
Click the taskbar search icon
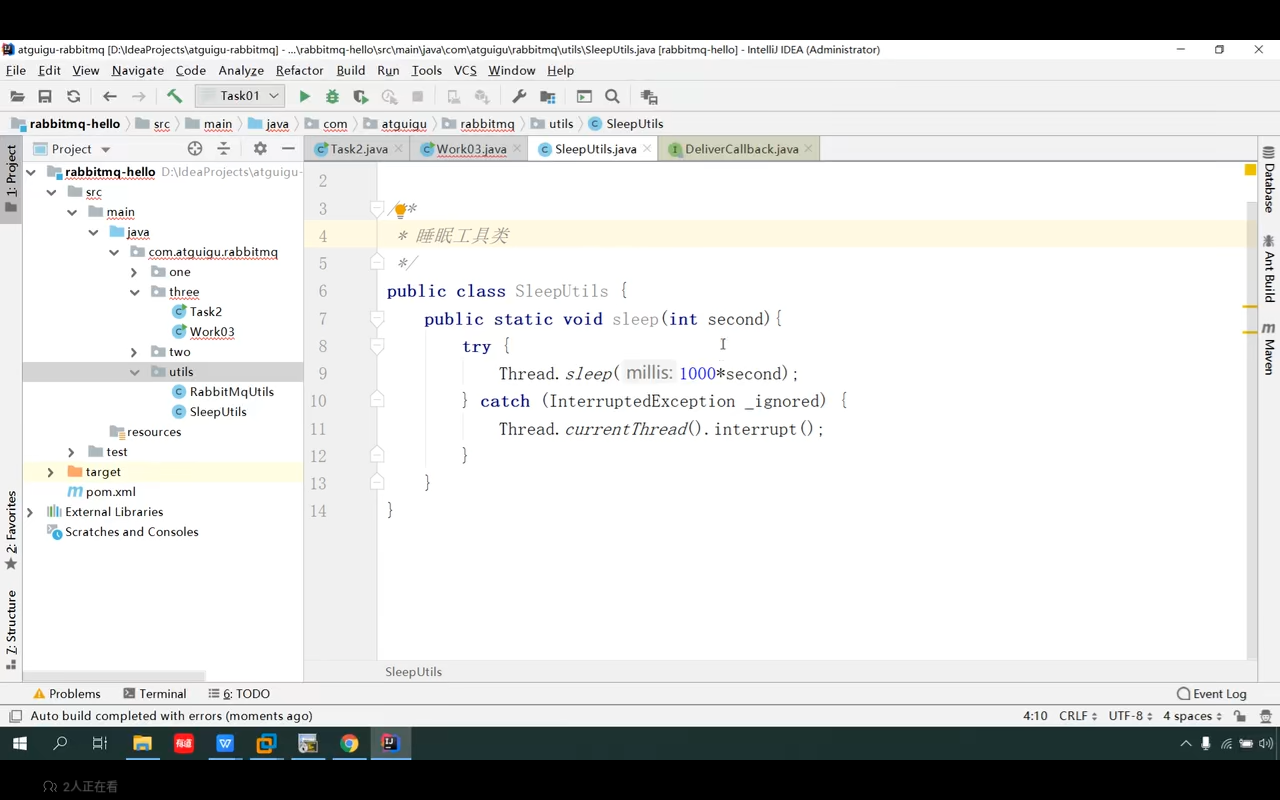tap(60, 743)
